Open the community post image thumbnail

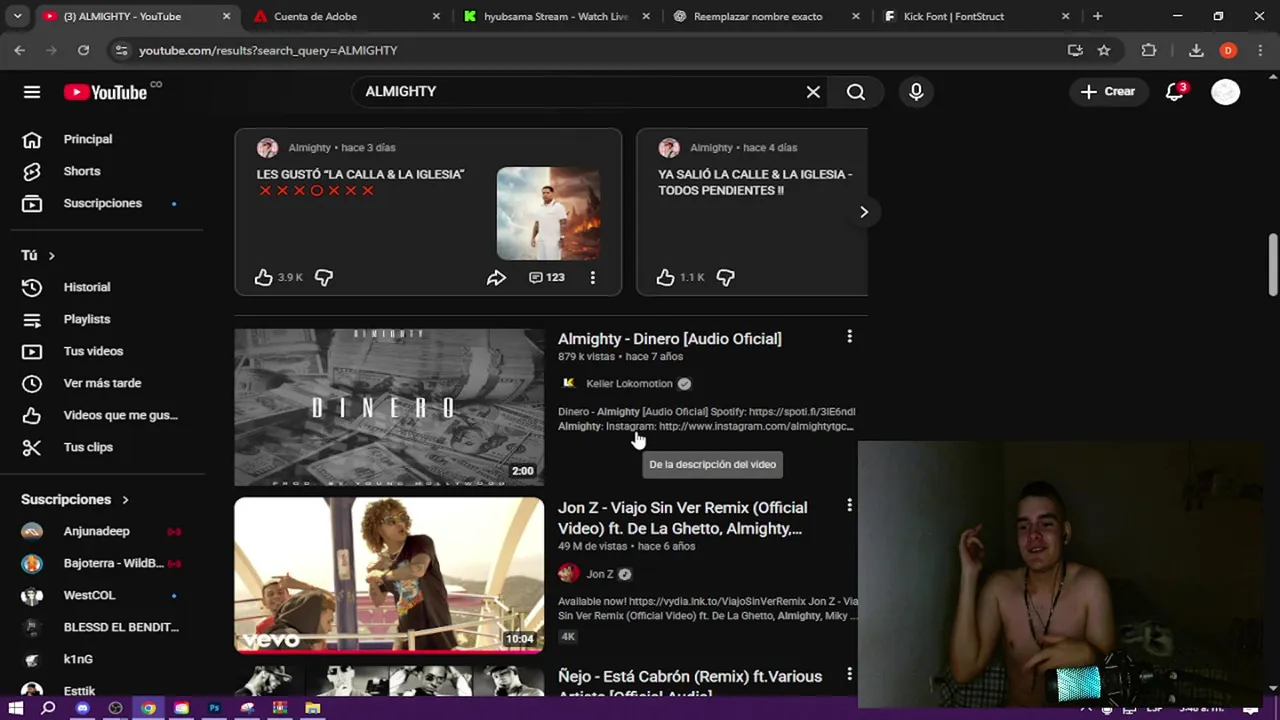548,213
